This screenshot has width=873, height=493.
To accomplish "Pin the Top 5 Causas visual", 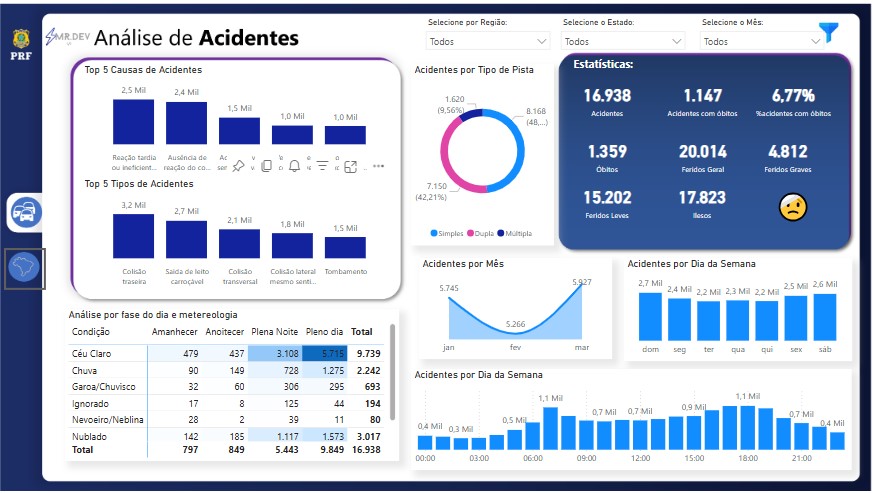I will (238, 165).
